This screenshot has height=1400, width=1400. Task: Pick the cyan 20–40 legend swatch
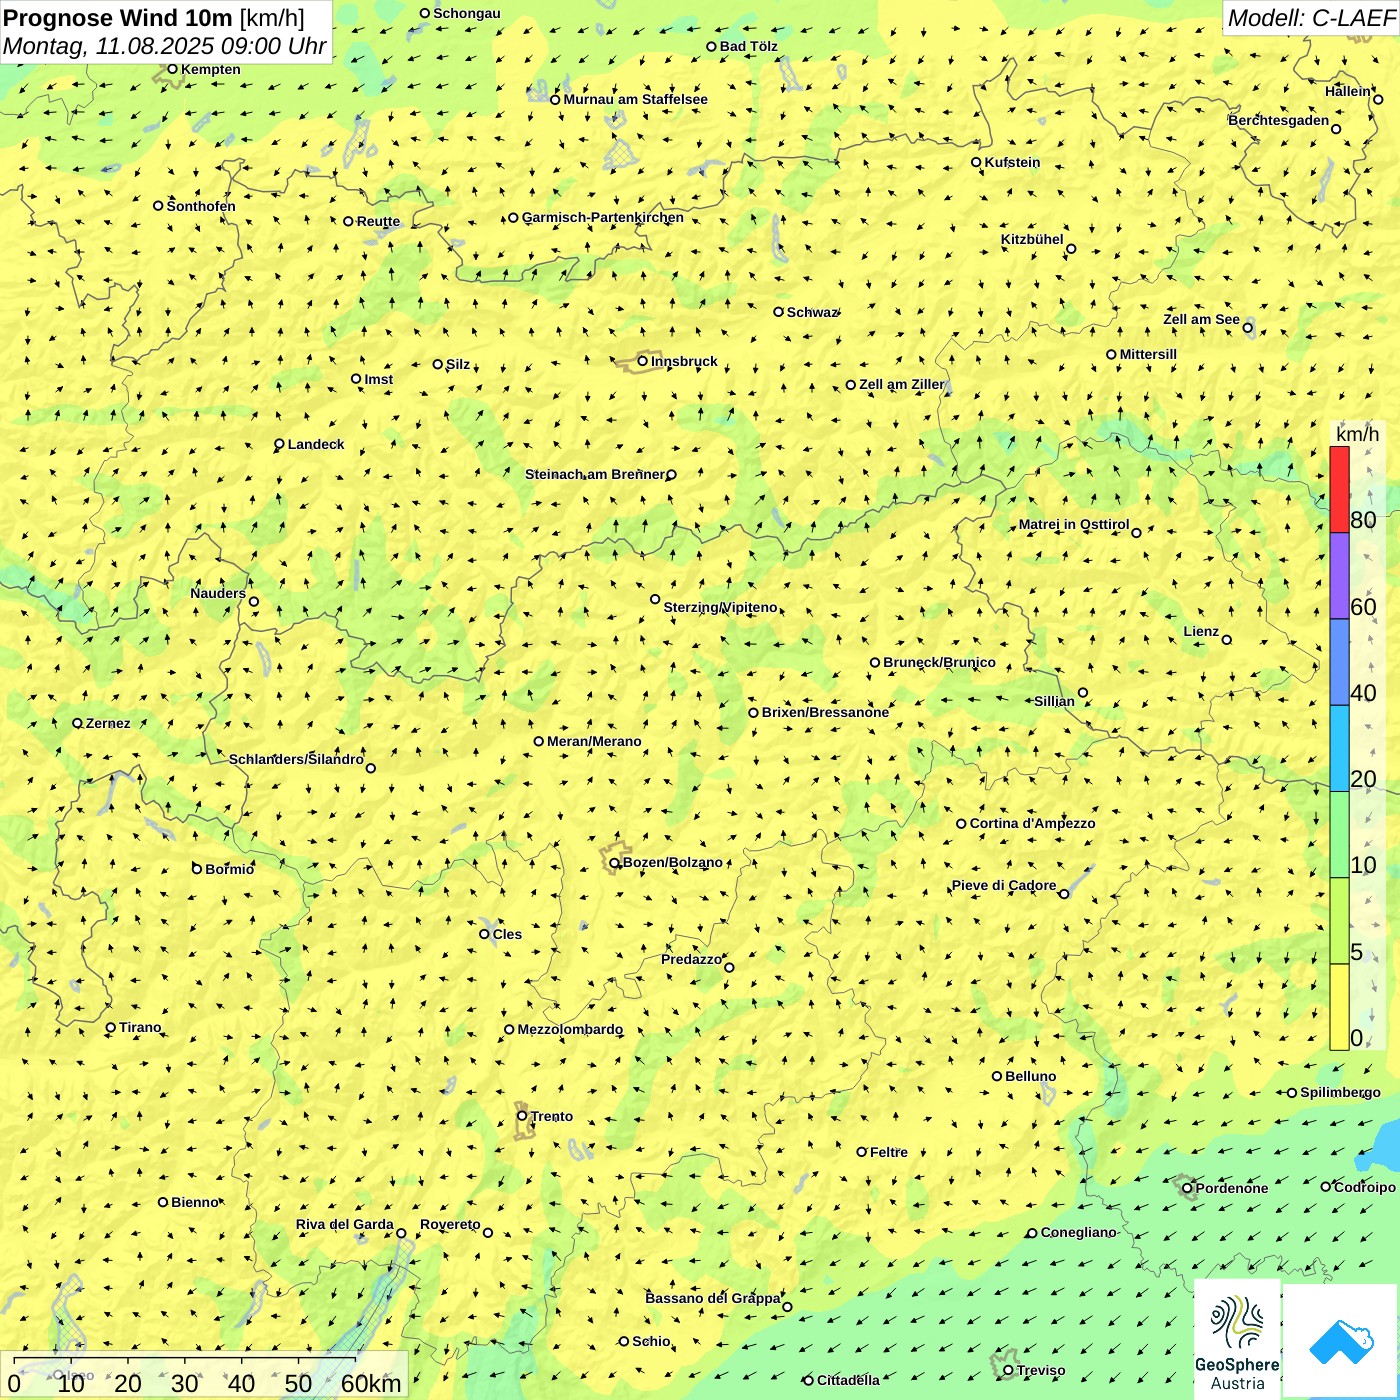point(1339,749)
